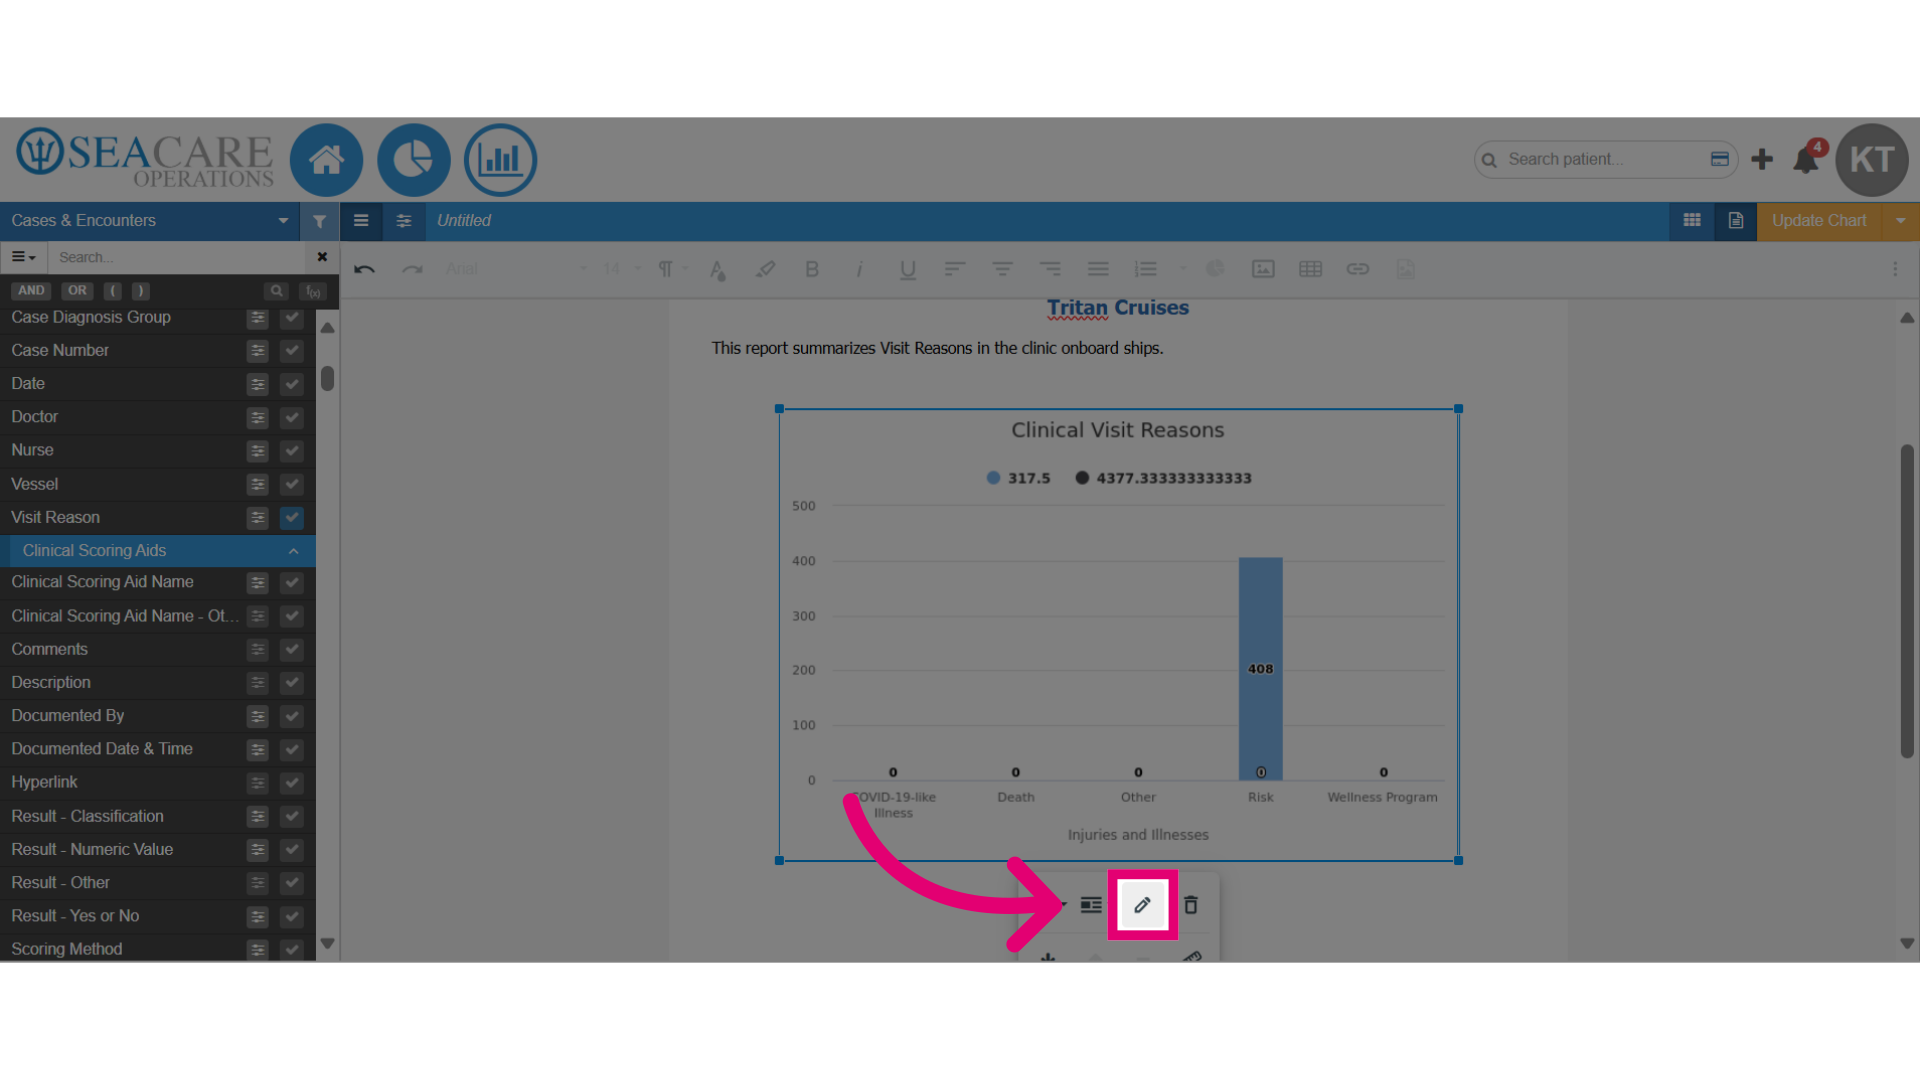Open paragraph format dropdown

pos(672,269)
